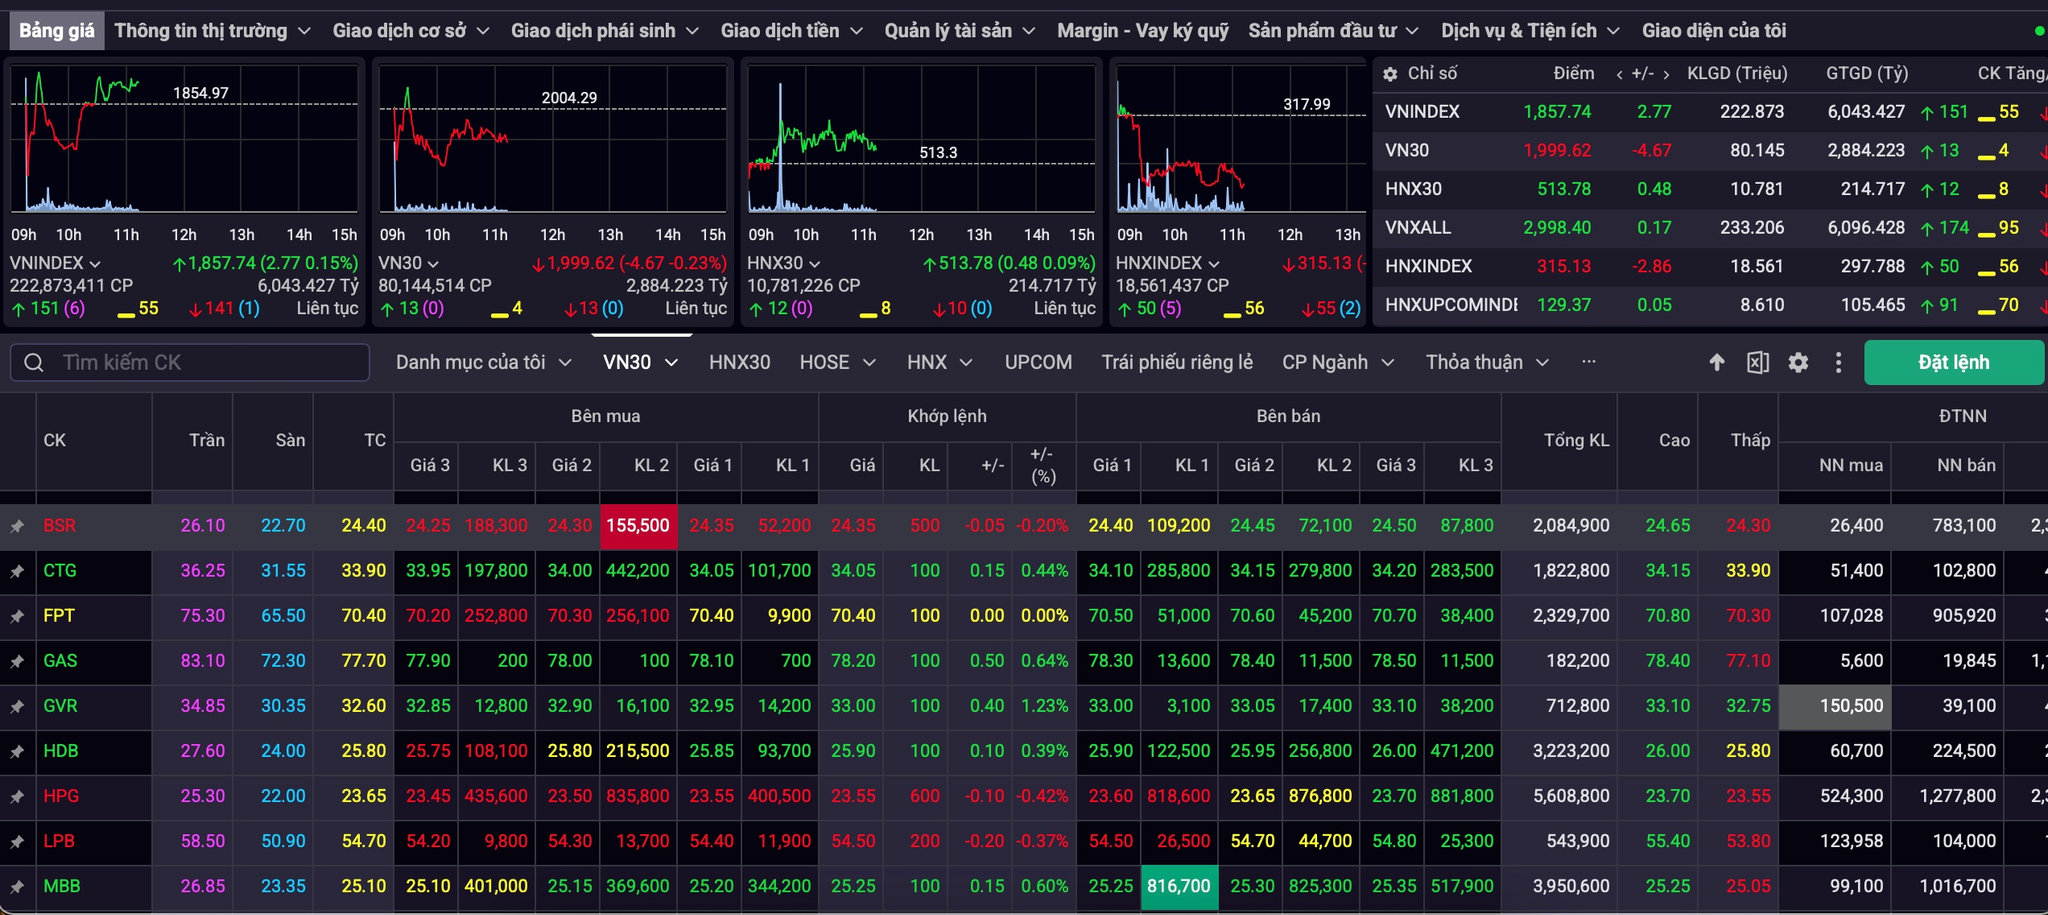
Task: Toggle the pin for MBB row
Action: [17, 886]
